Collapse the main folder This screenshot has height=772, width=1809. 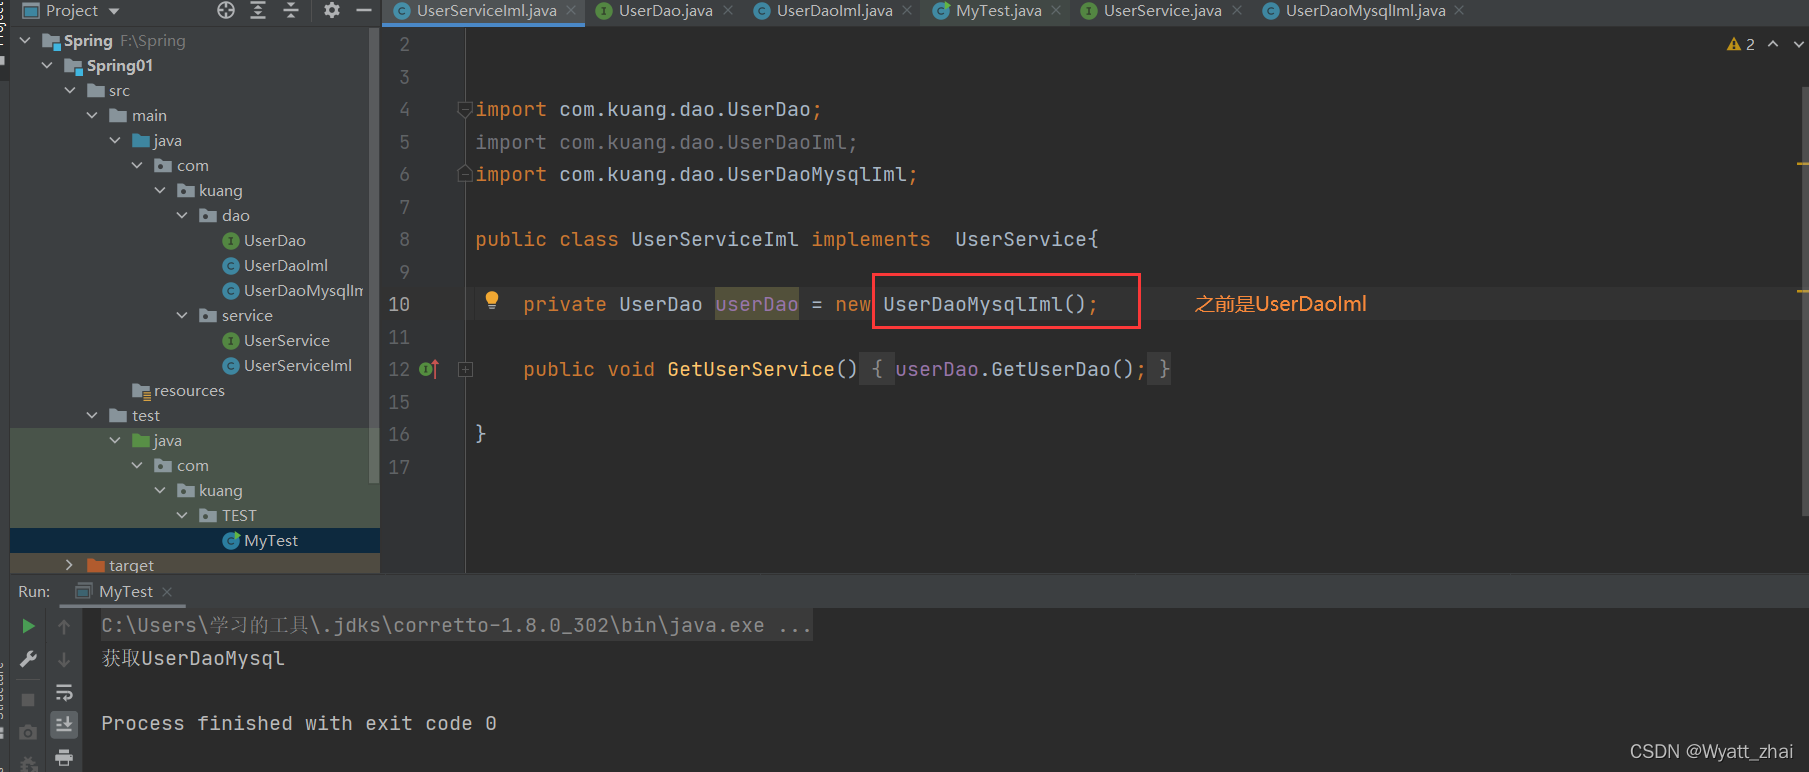tap(92, 116)
